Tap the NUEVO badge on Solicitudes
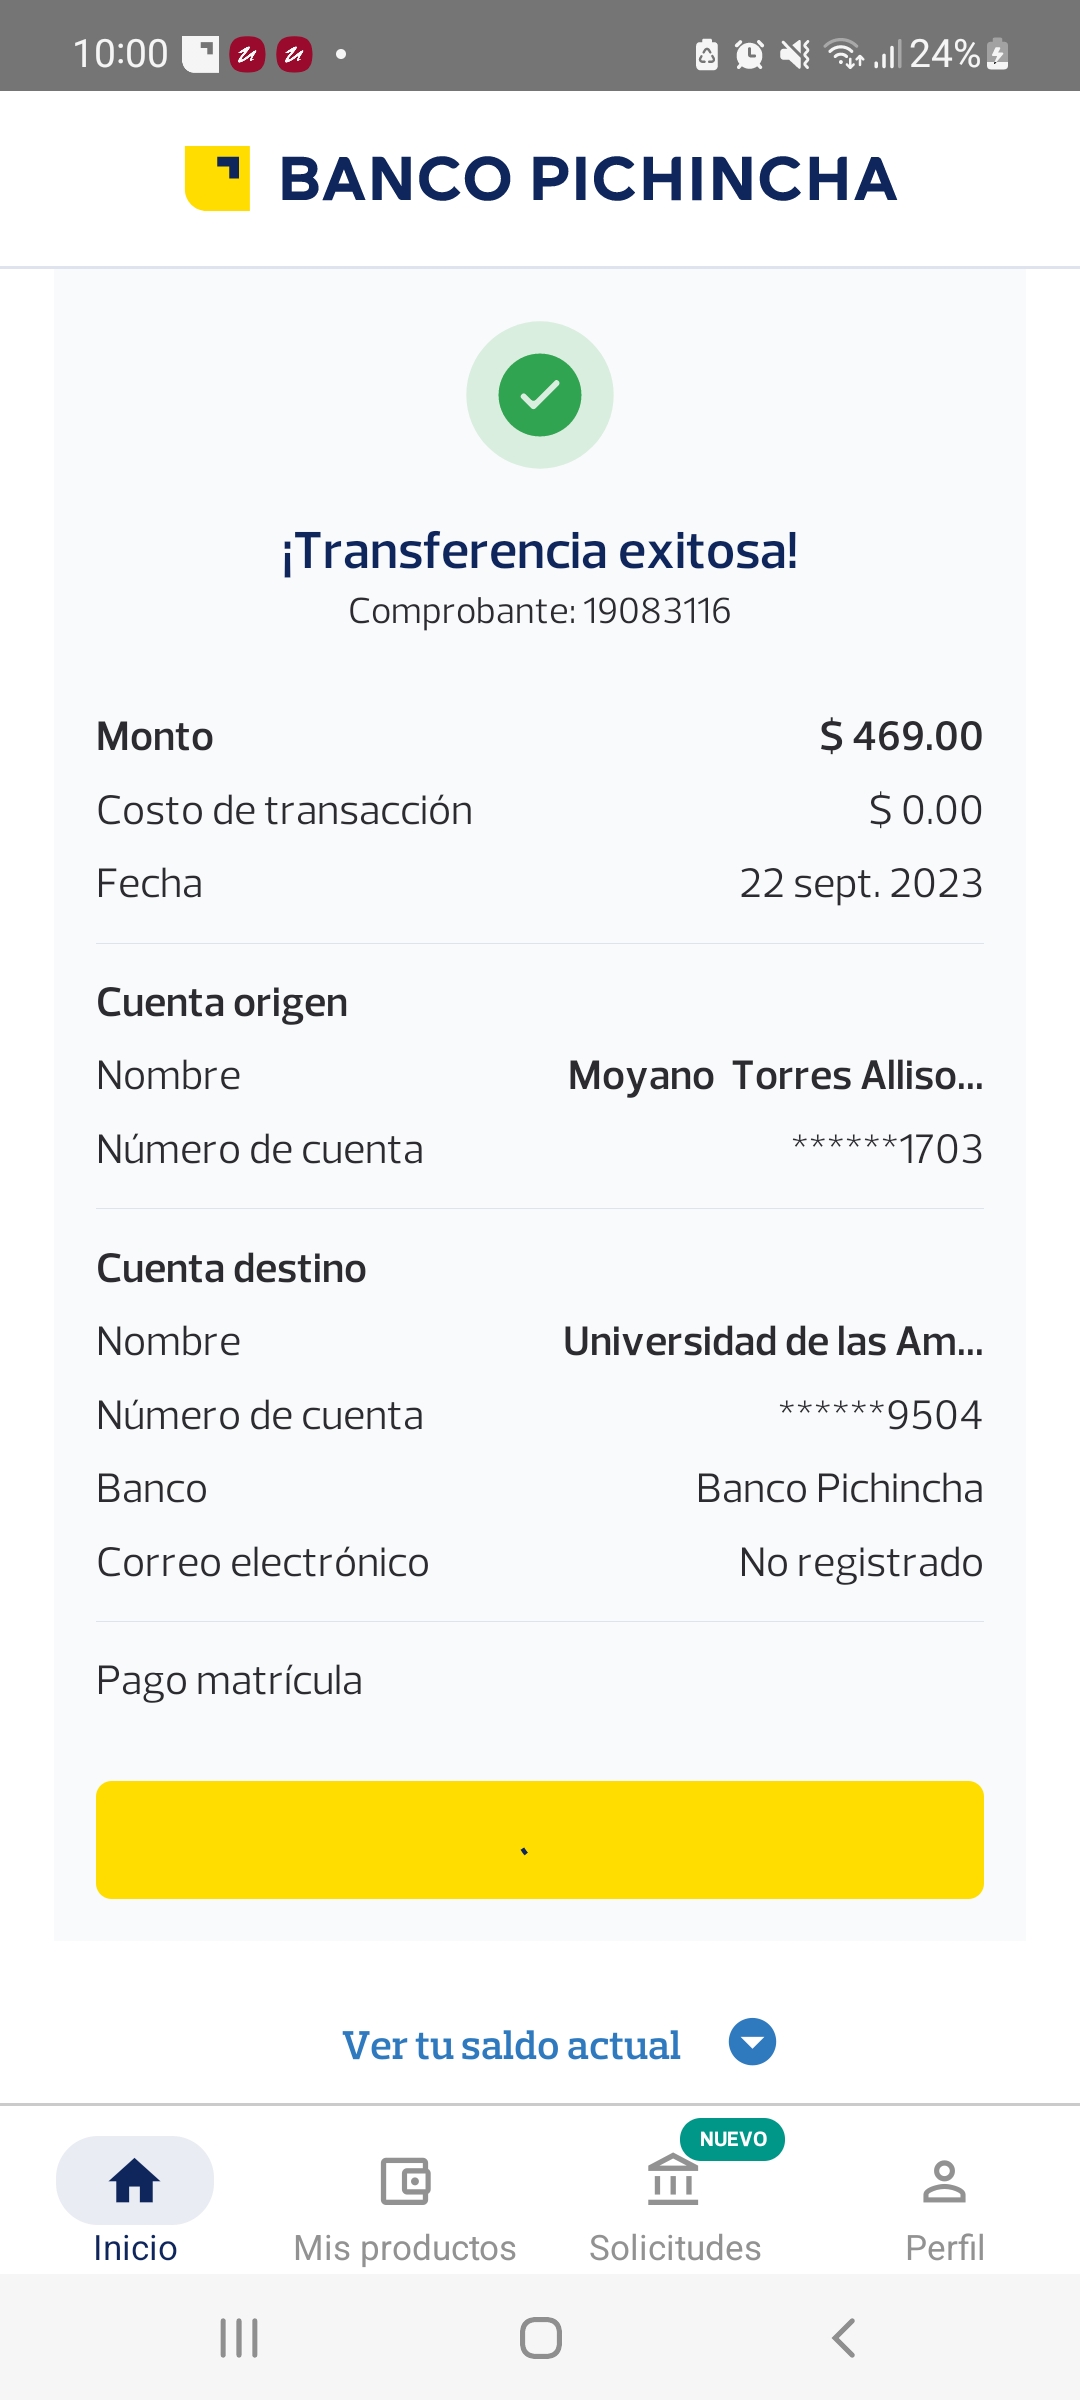The height and width of the screenshot is (2400, 1080). tap(733, 2139)
